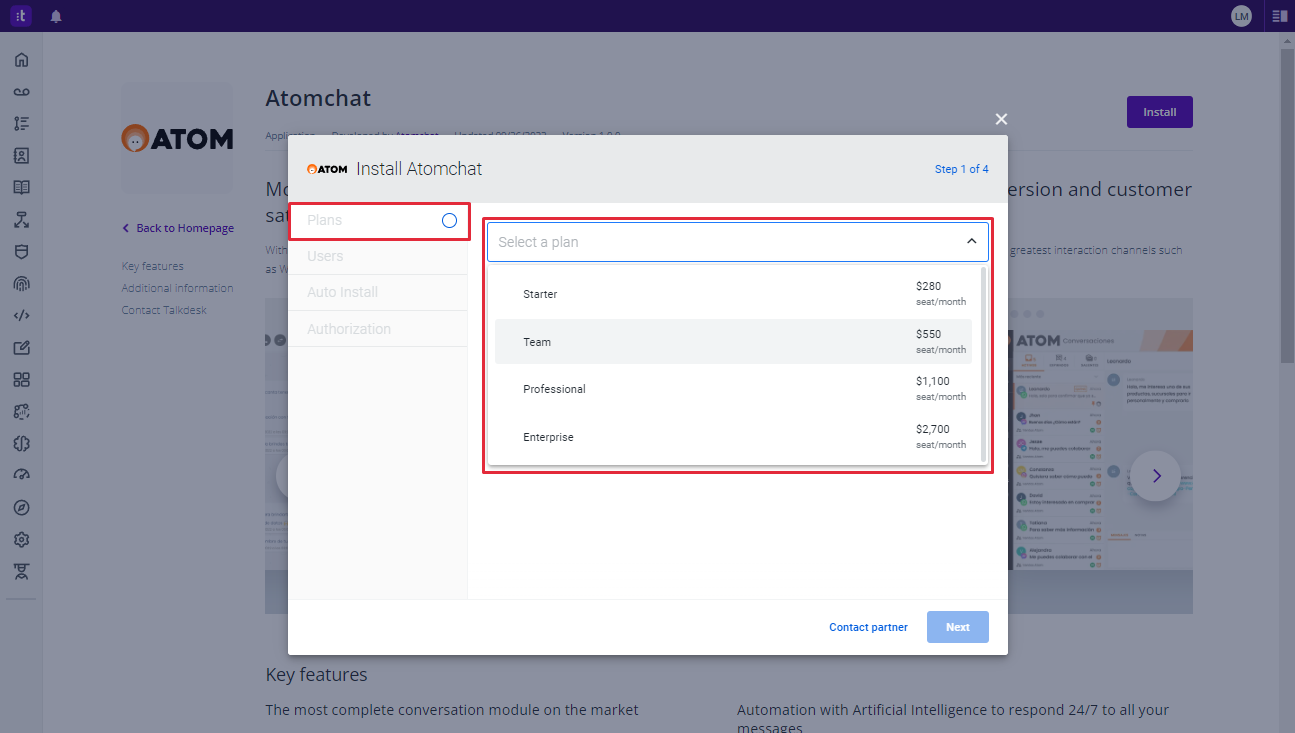Open the code brackets sidebar icon
The image size is (1295, 733).
pos(21,316)
